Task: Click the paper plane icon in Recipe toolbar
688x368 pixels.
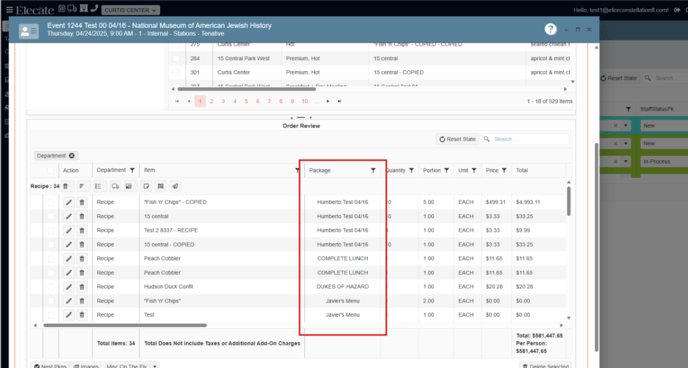Action: click(175, 186)
